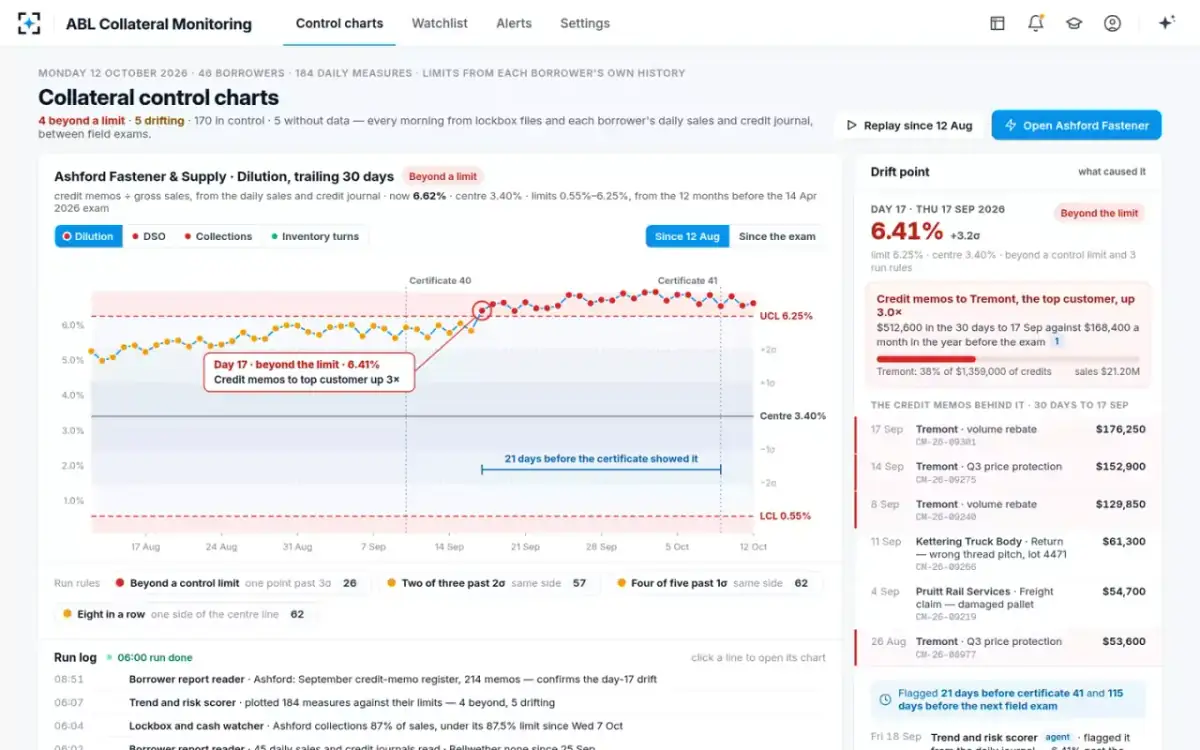Click the 'agent' tag beside Trend and risk scorer

tap(1058, 737)
